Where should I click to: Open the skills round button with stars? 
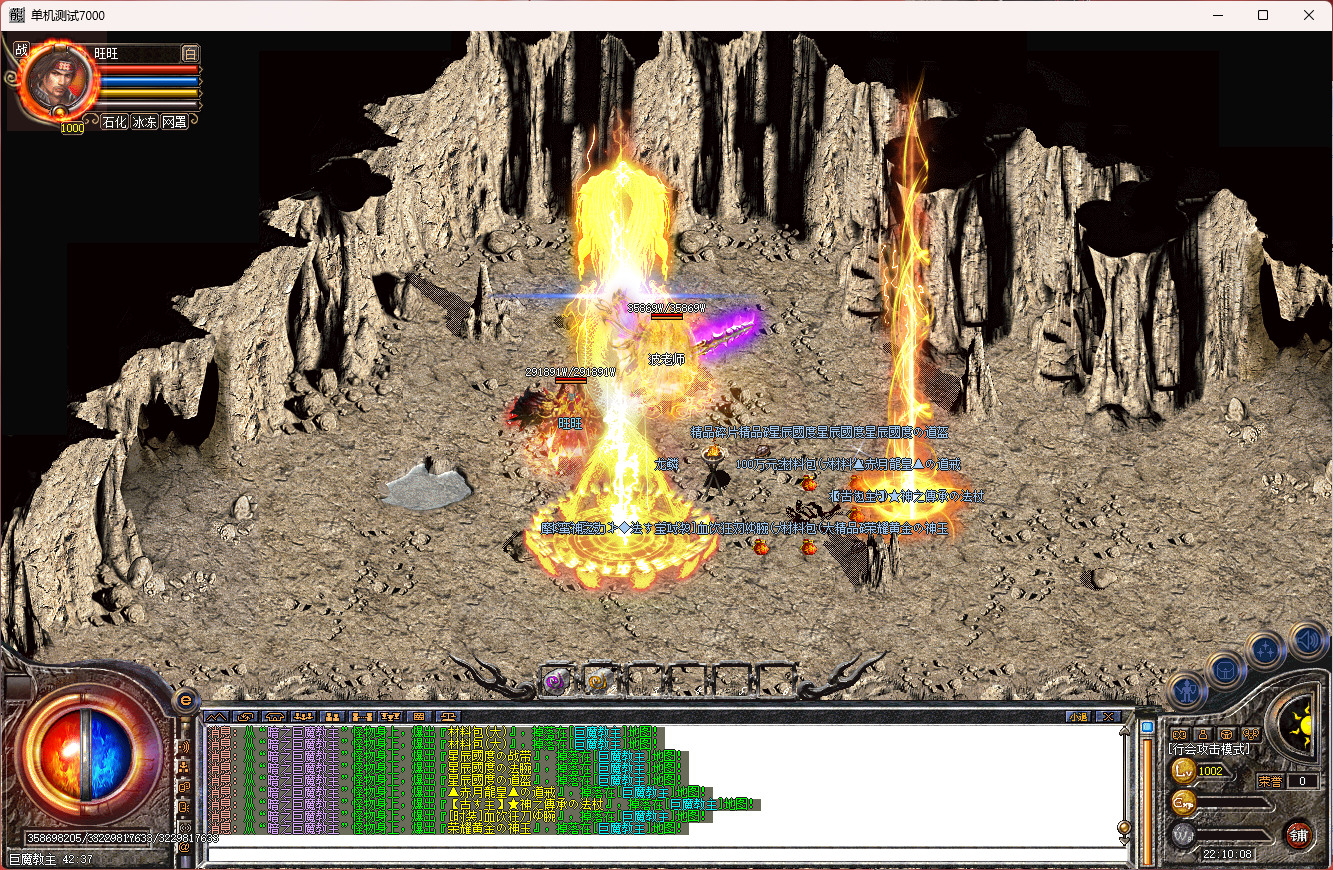(x=1265, y=650)
